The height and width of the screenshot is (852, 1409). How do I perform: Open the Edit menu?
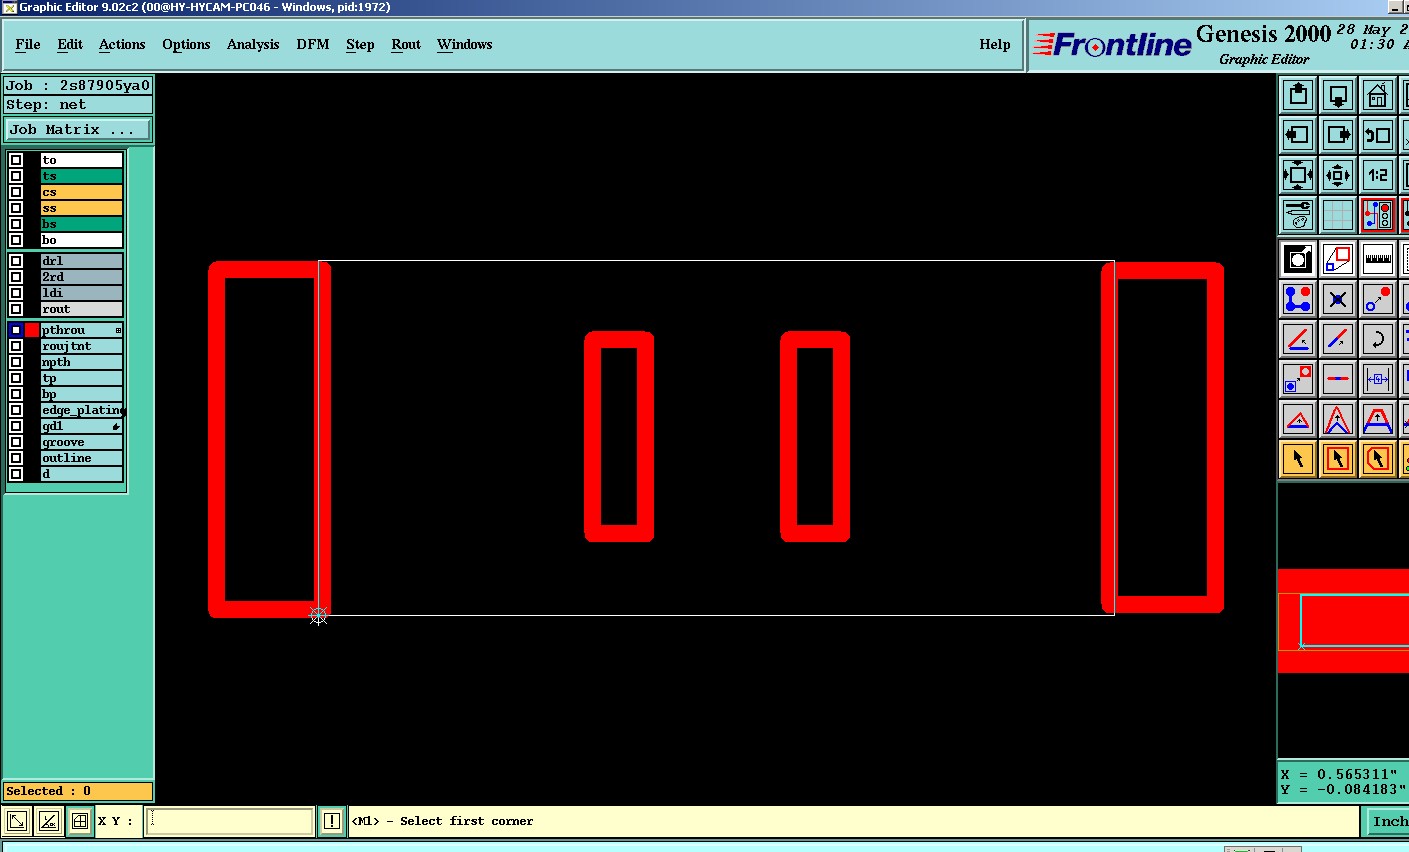tap(70, 44)
